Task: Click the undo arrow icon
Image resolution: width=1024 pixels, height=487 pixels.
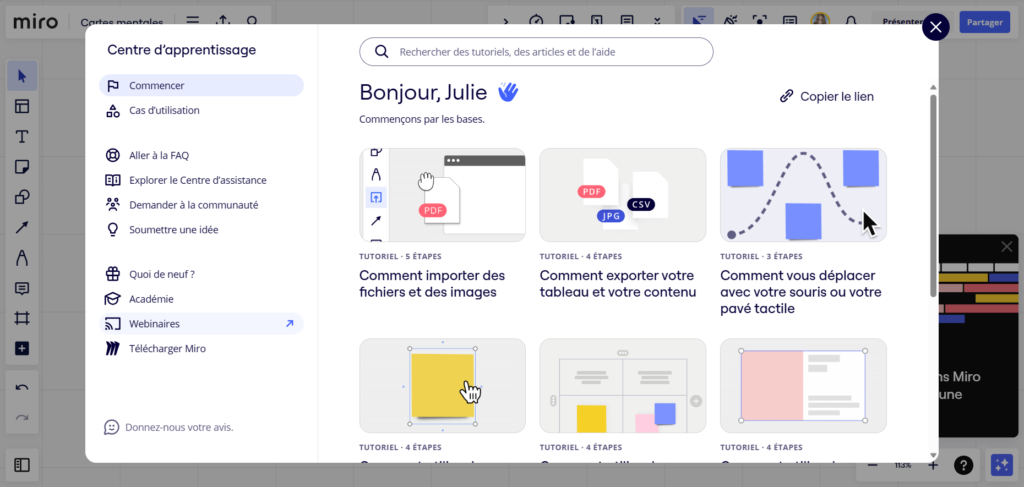Action: (x=22, y=387)
